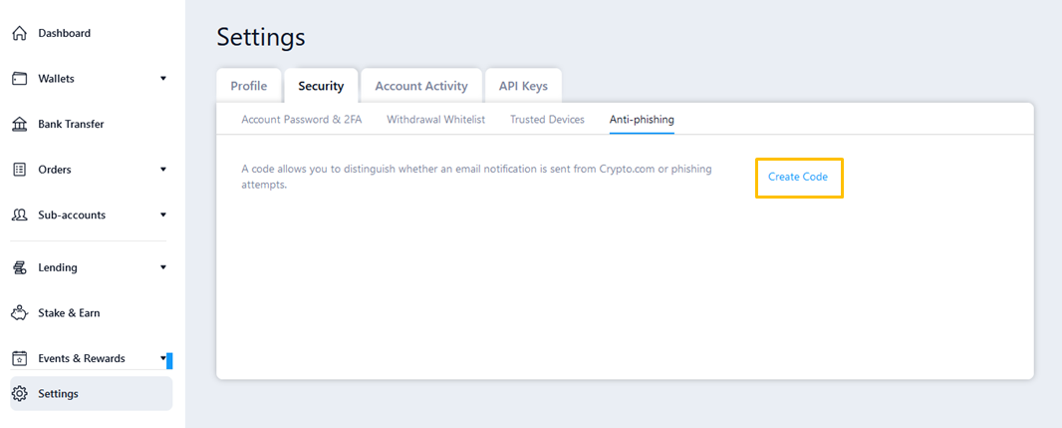The image size is (1062, 428).
Task: Open Account Password & 2FA sub-tab
Action: tap(302, 120)
